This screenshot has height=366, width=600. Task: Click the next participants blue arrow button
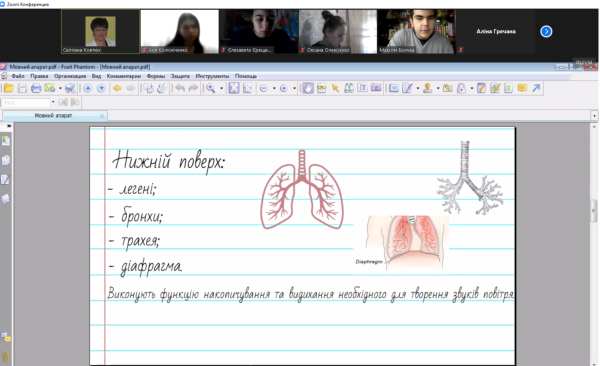coord(546,31)
